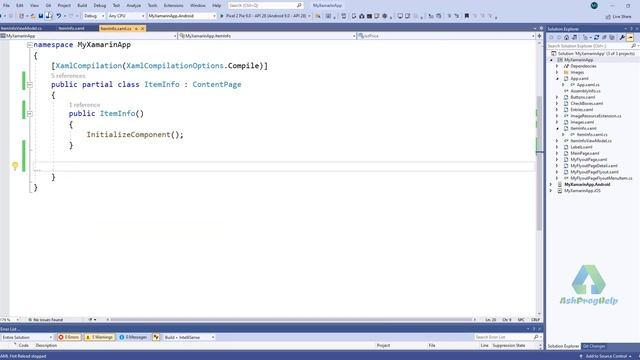Switch to the Git Changes tab
640x360 pixels.
593,346
